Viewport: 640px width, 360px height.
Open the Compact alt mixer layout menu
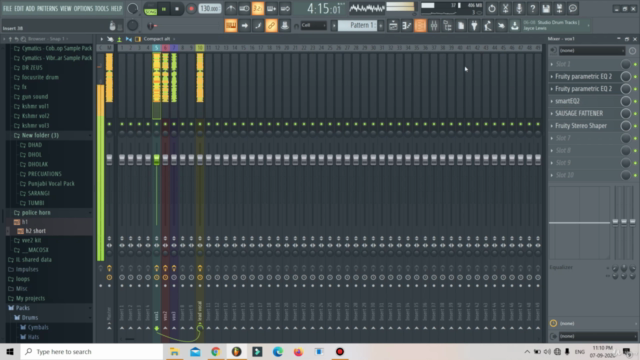tap(158, 39)
